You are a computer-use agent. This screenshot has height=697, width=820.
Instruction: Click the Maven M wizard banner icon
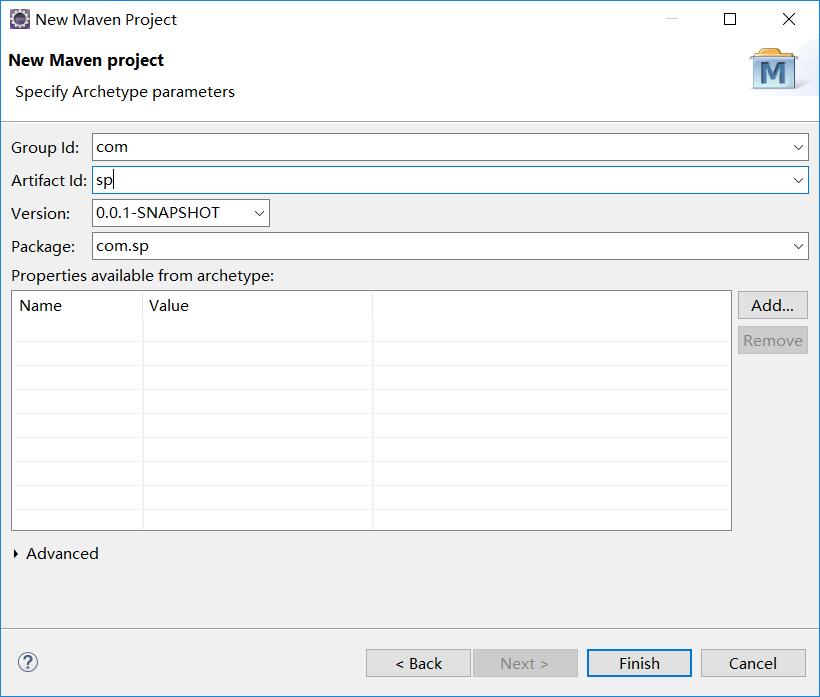click(774, 69)
